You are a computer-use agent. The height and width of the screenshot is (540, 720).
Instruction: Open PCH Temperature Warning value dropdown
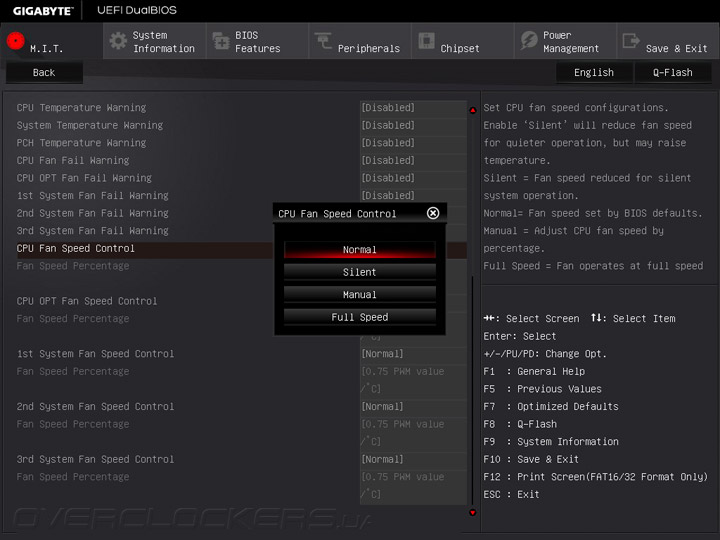(x=413, y=143)
